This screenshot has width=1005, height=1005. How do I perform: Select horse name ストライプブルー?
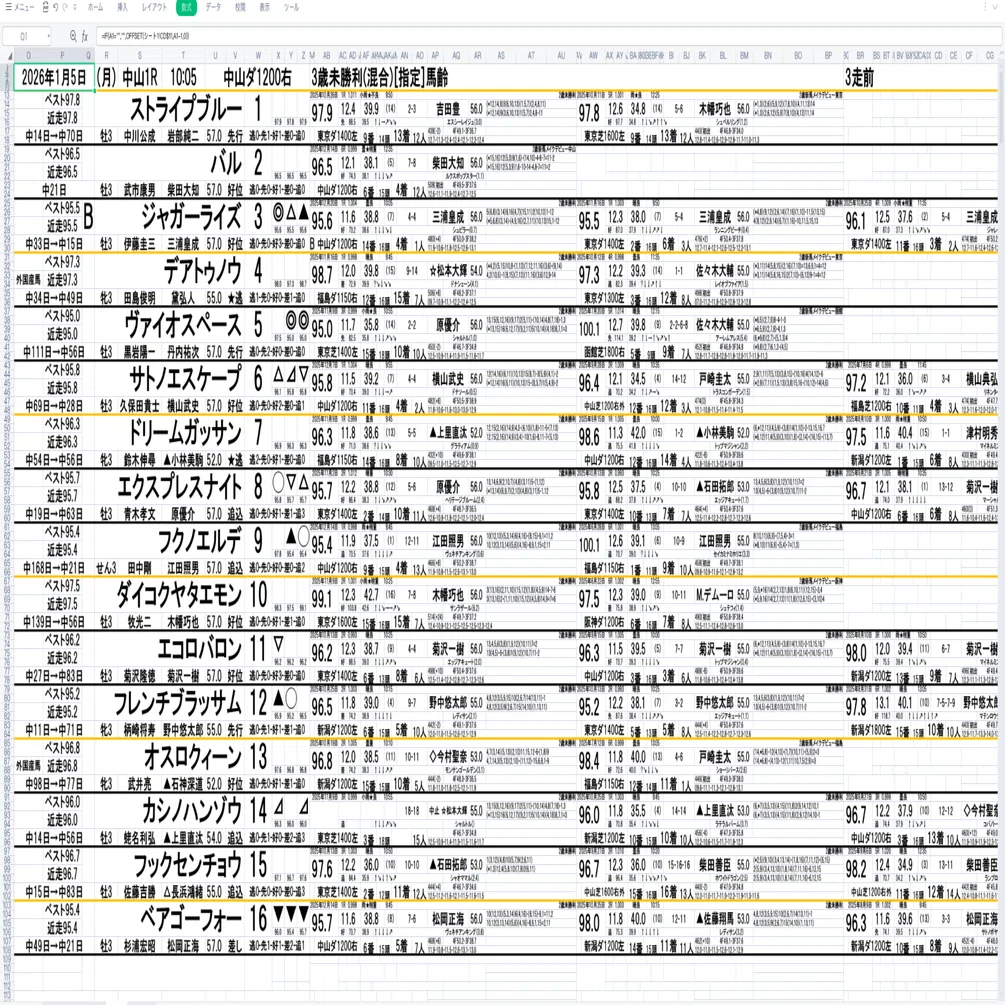click(x=186, y=110)
